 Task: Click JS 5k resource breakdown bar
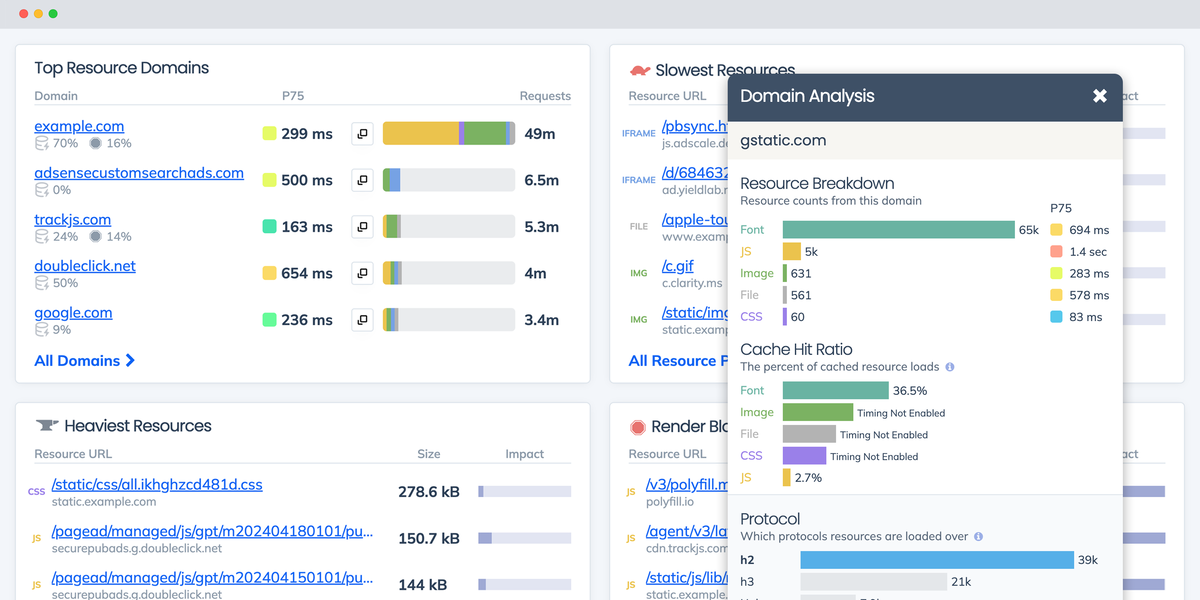pyautogui.click(x=792, y=252)
